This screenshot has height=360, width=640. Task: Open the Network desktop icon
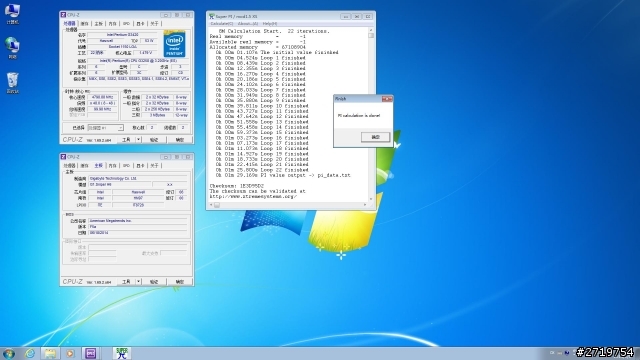tap(12, 48)
